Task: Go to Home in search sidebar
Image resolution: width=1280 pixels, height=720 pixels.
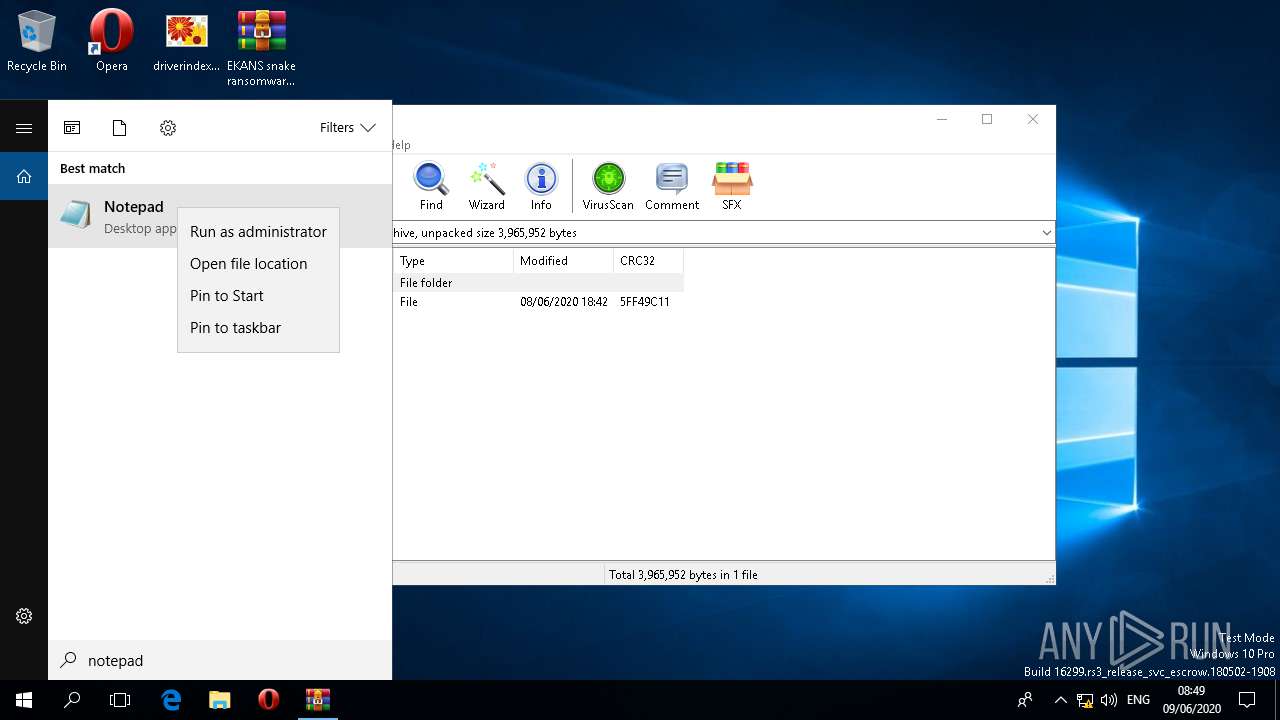Action: [x=24, y=176]
